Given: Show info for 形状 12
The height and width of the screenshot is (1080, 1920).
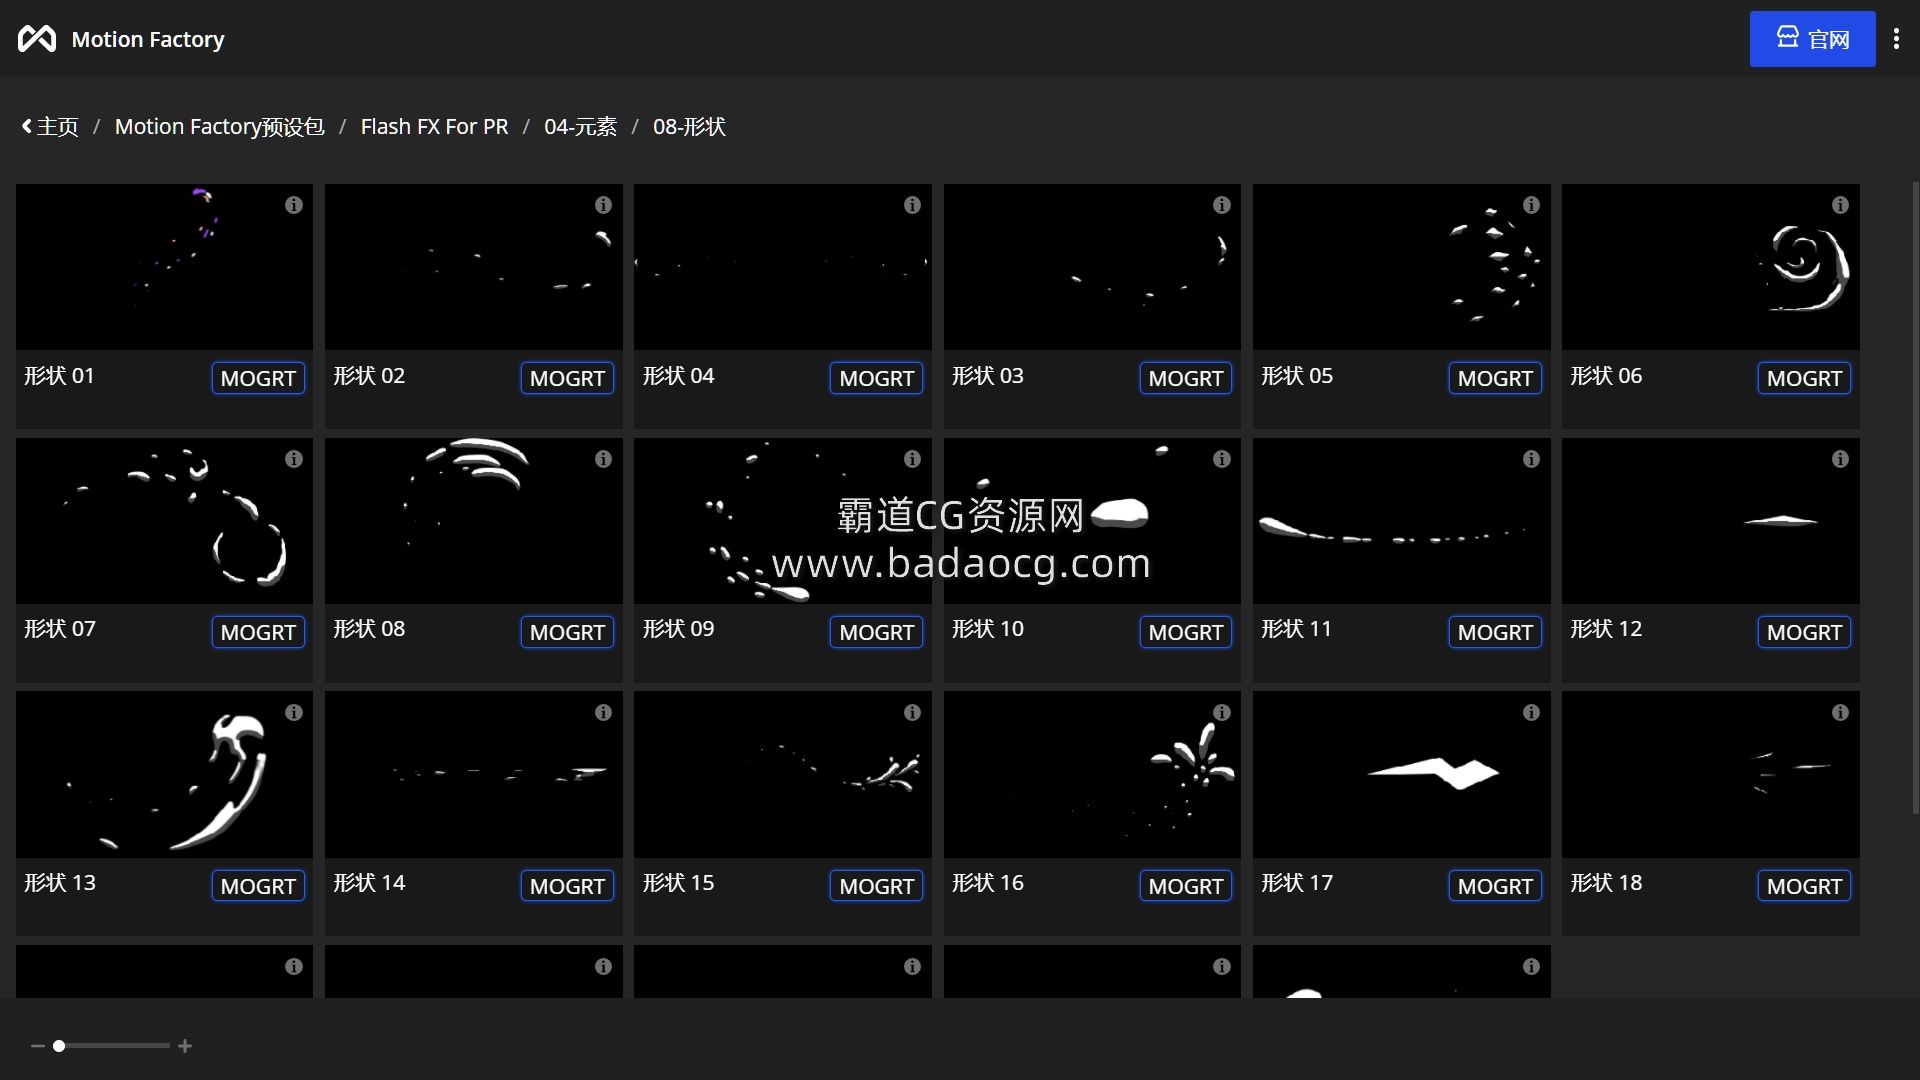Looking at the screenshot, I should point(1840,459).
